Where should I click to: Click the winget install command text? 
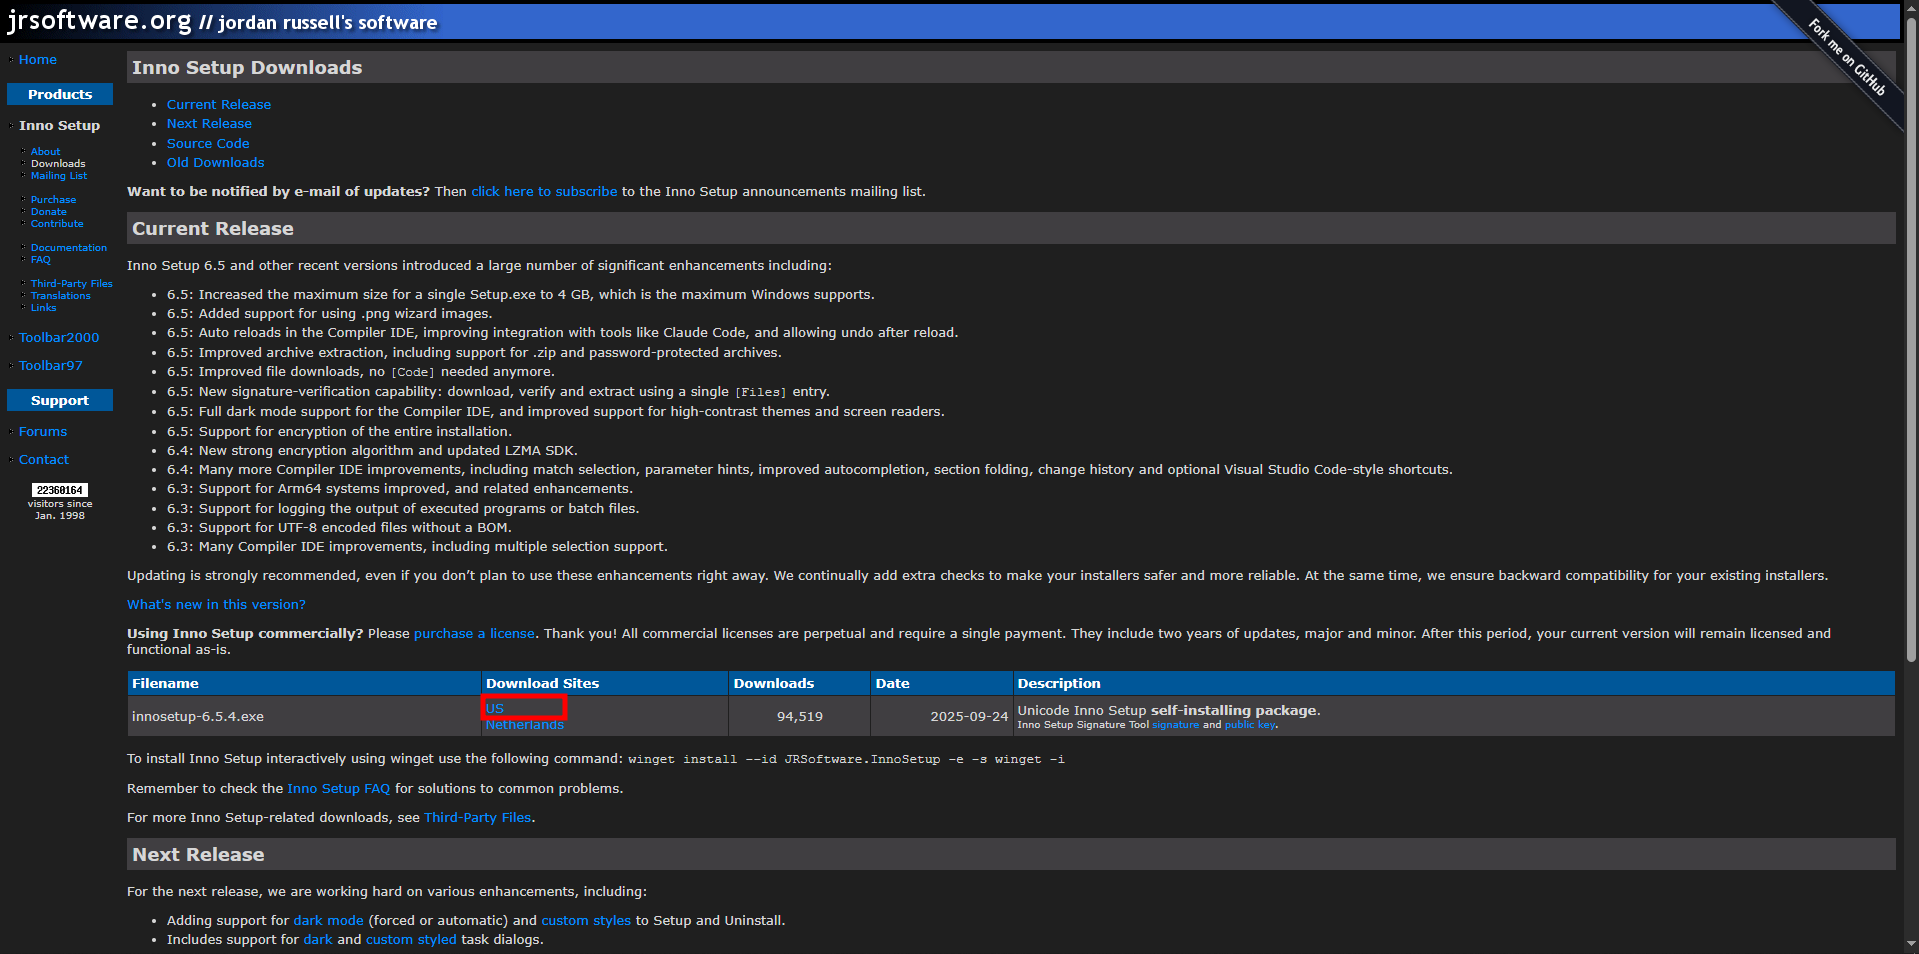click(x=846, y=760)
